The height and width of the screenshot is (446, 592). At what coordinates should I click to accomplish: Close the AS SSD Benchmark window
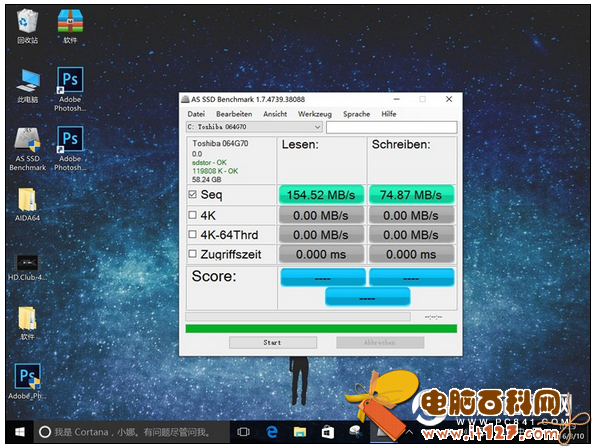(x=449, y=99)
